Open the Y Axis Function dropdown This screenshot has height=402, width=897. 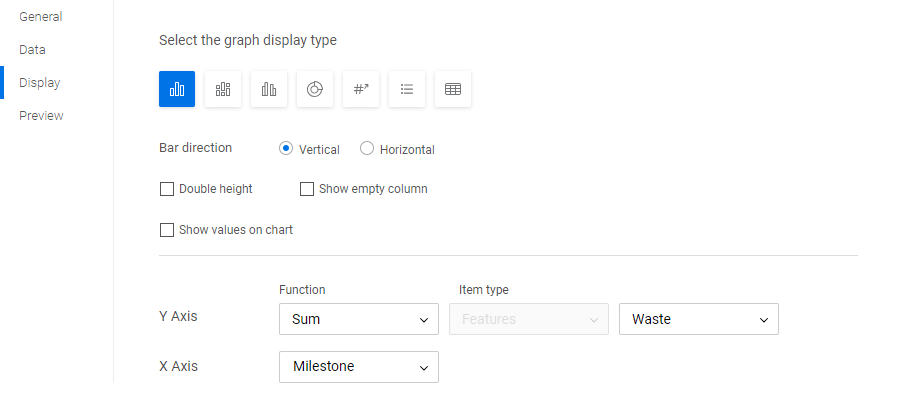358,319
